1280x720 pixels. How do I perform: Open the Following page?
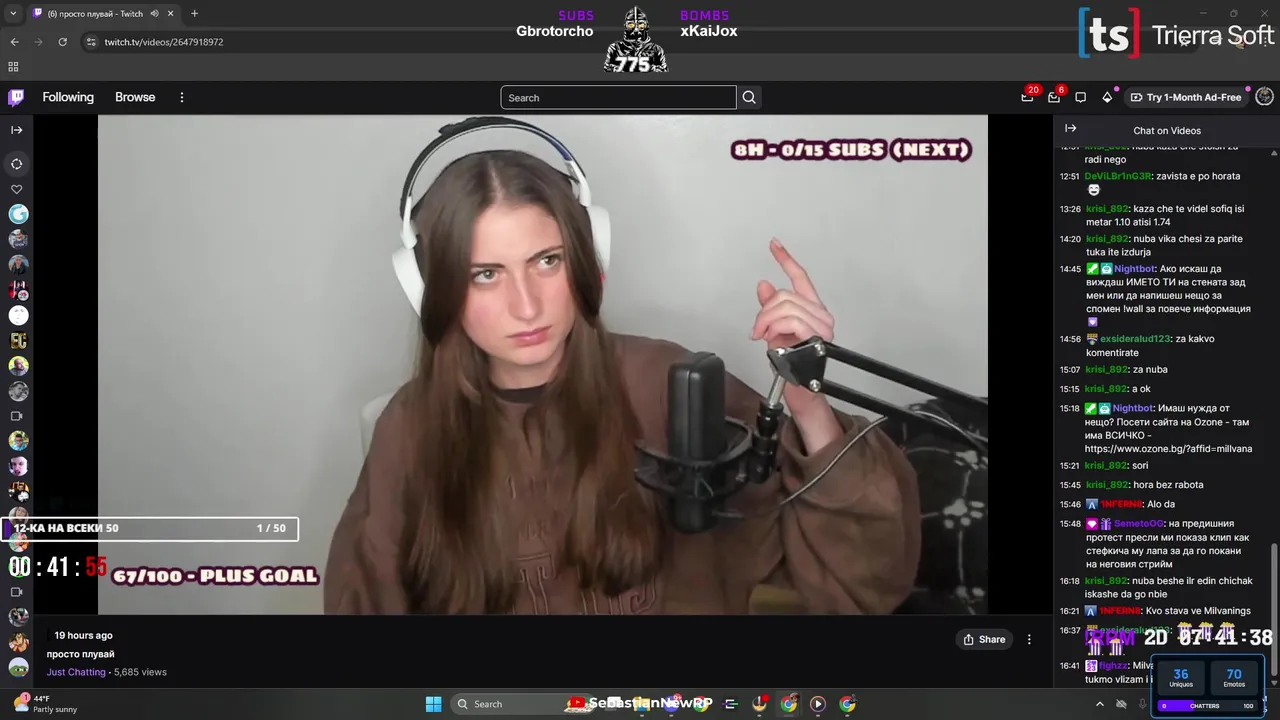click(x=68, y=97)
